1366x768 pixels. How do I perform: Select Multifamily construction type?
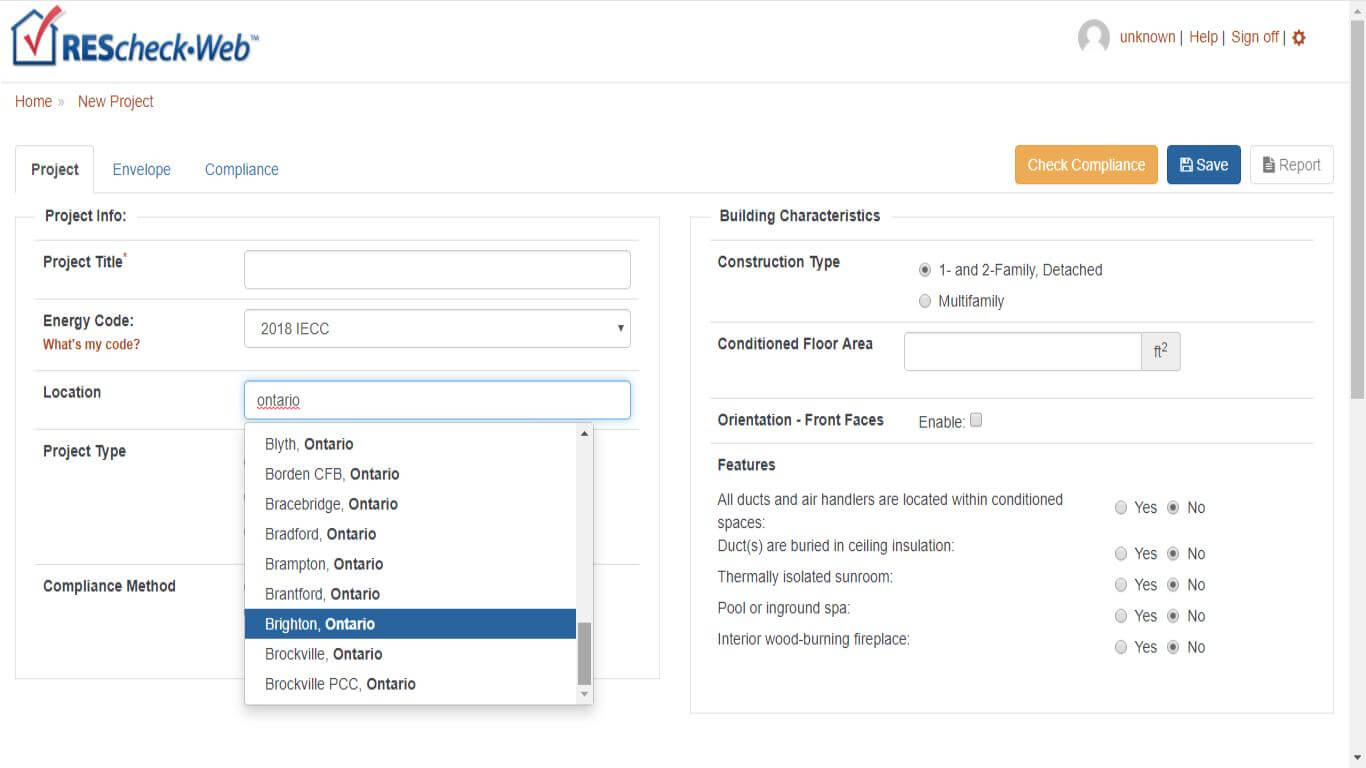(925, 301)
